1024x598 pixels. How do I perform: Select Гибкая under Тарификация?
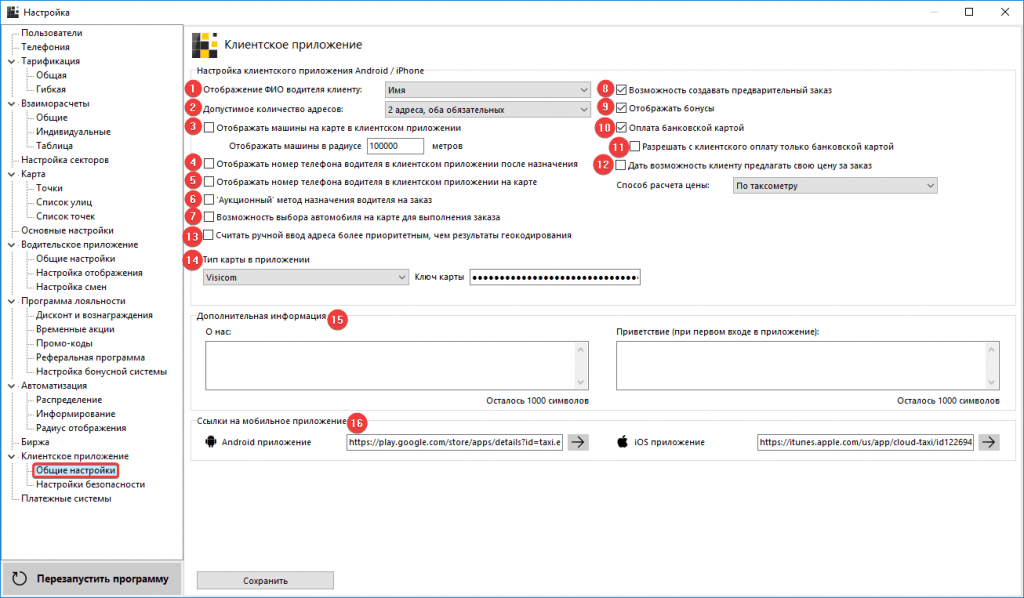coord(51,89)
